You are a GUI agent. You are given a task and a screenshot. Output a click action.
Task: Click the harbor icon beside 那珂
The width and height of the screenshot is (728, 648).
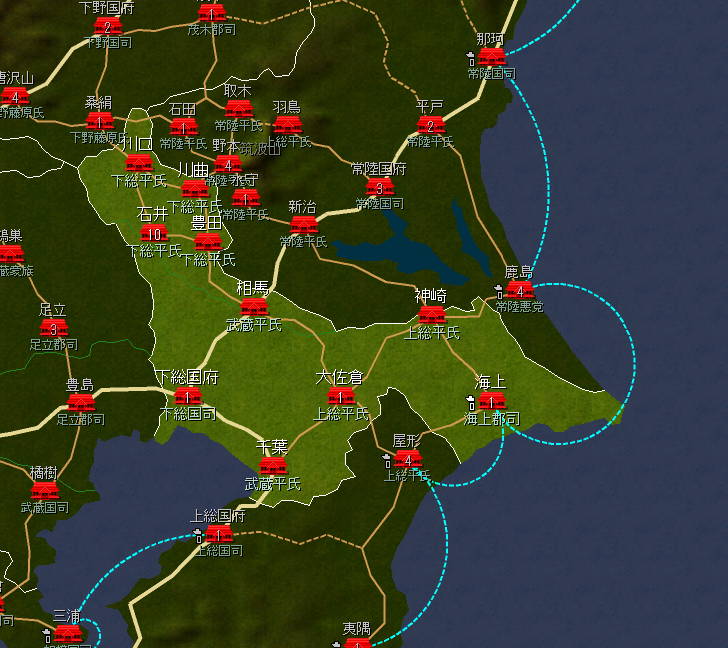pos(471,59)
